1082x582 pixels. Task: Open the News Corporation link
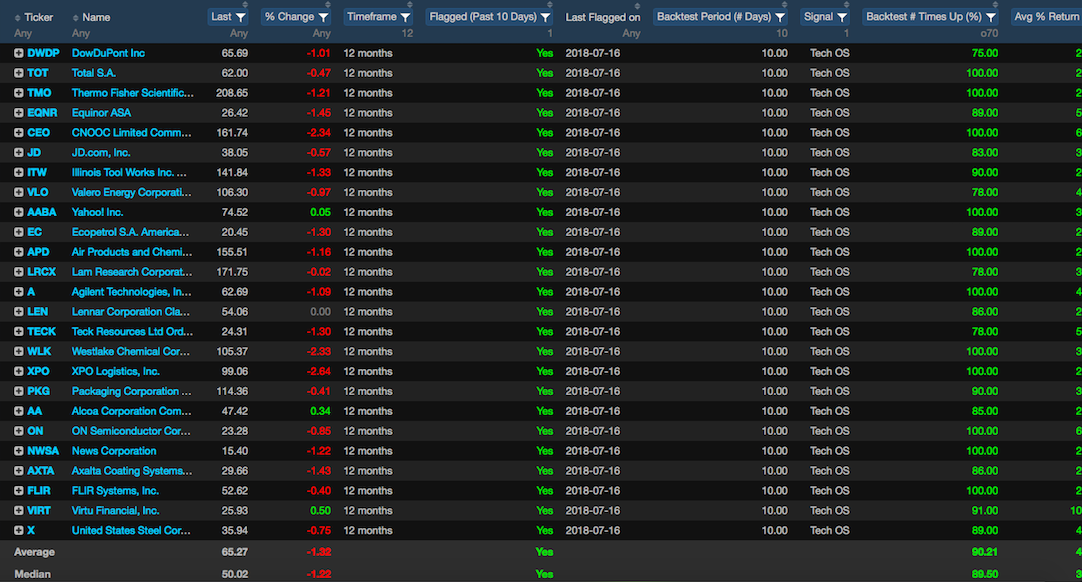tap(114, 452)
